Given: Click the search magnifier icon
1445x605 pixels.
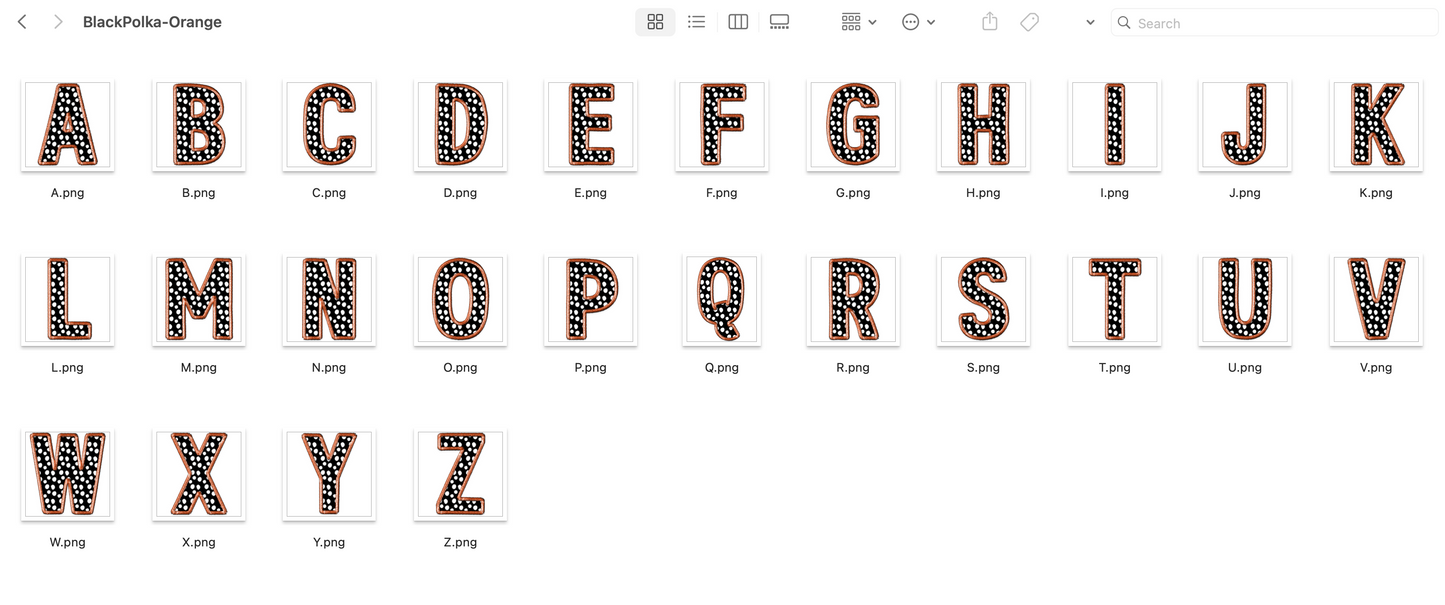Looking at the screenshot, I should tap(1124, 22).
